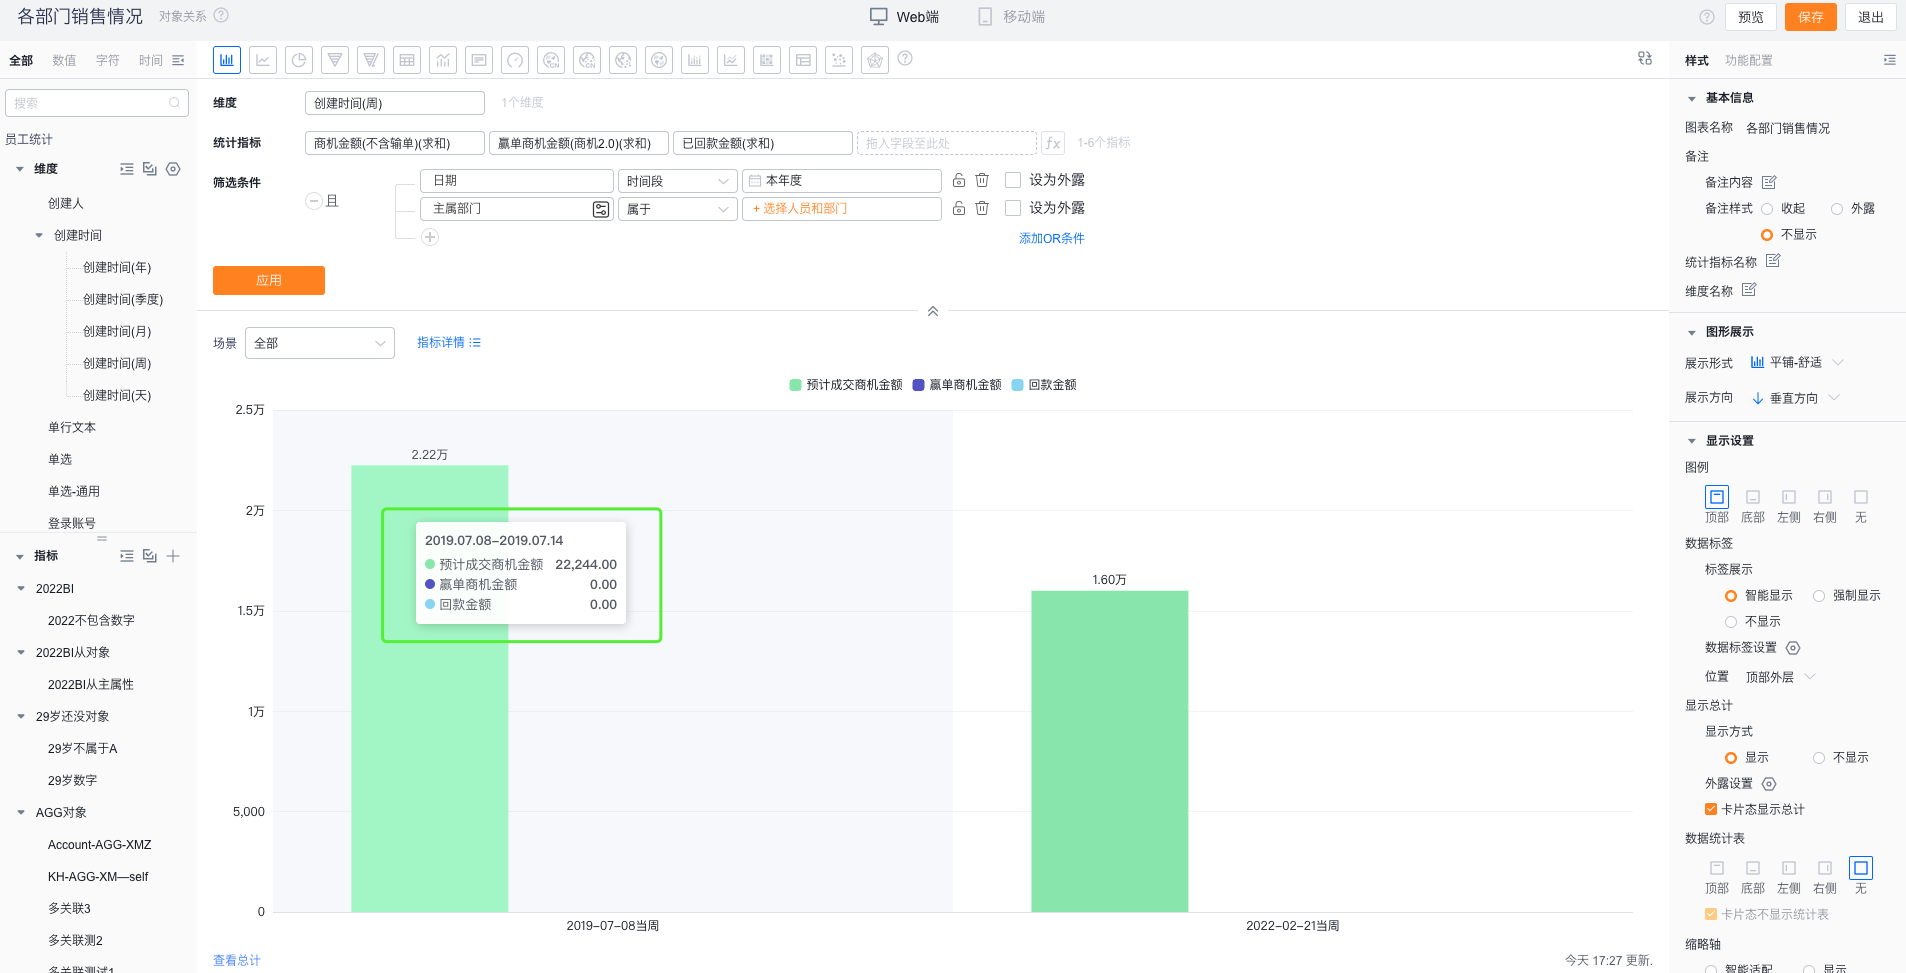Collapse the 2022BI indicator group
Image resolution: width=1906 pixels, height=973 pixels.
(x=21, y=589)
